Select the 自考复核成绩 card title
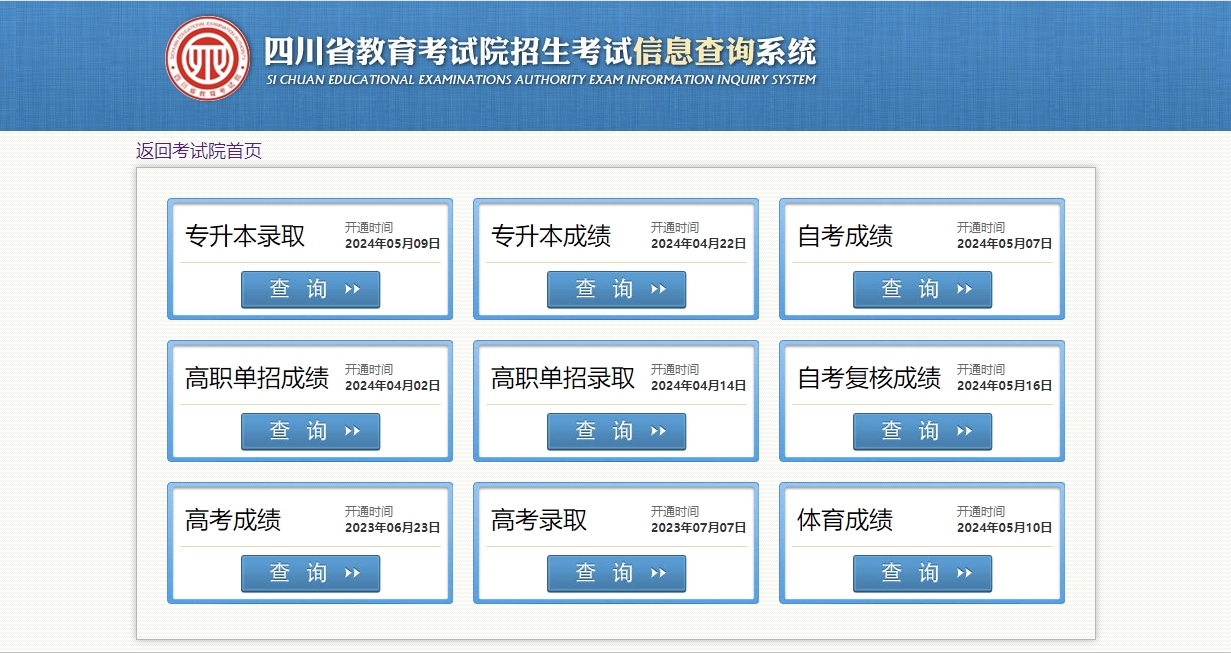 coord(869,378)
